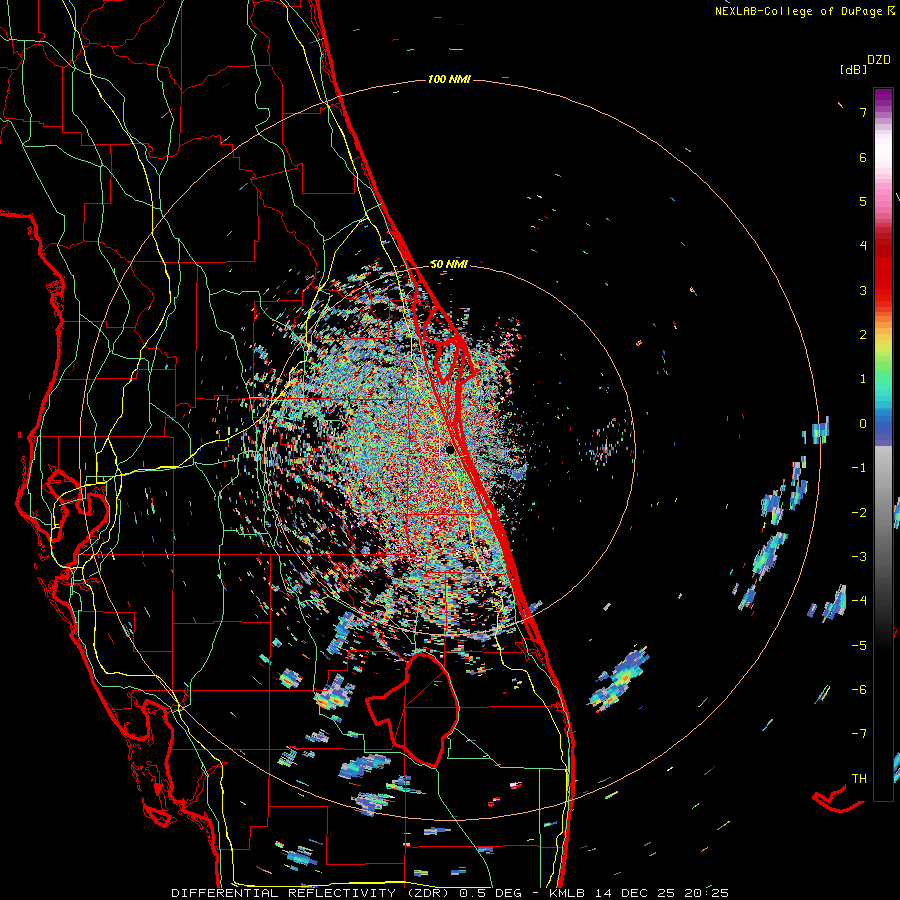Image resolution: width=900 pixels, height=900 pixels.
Task: Click the TH label on color scale
Action: click(859, 779)
